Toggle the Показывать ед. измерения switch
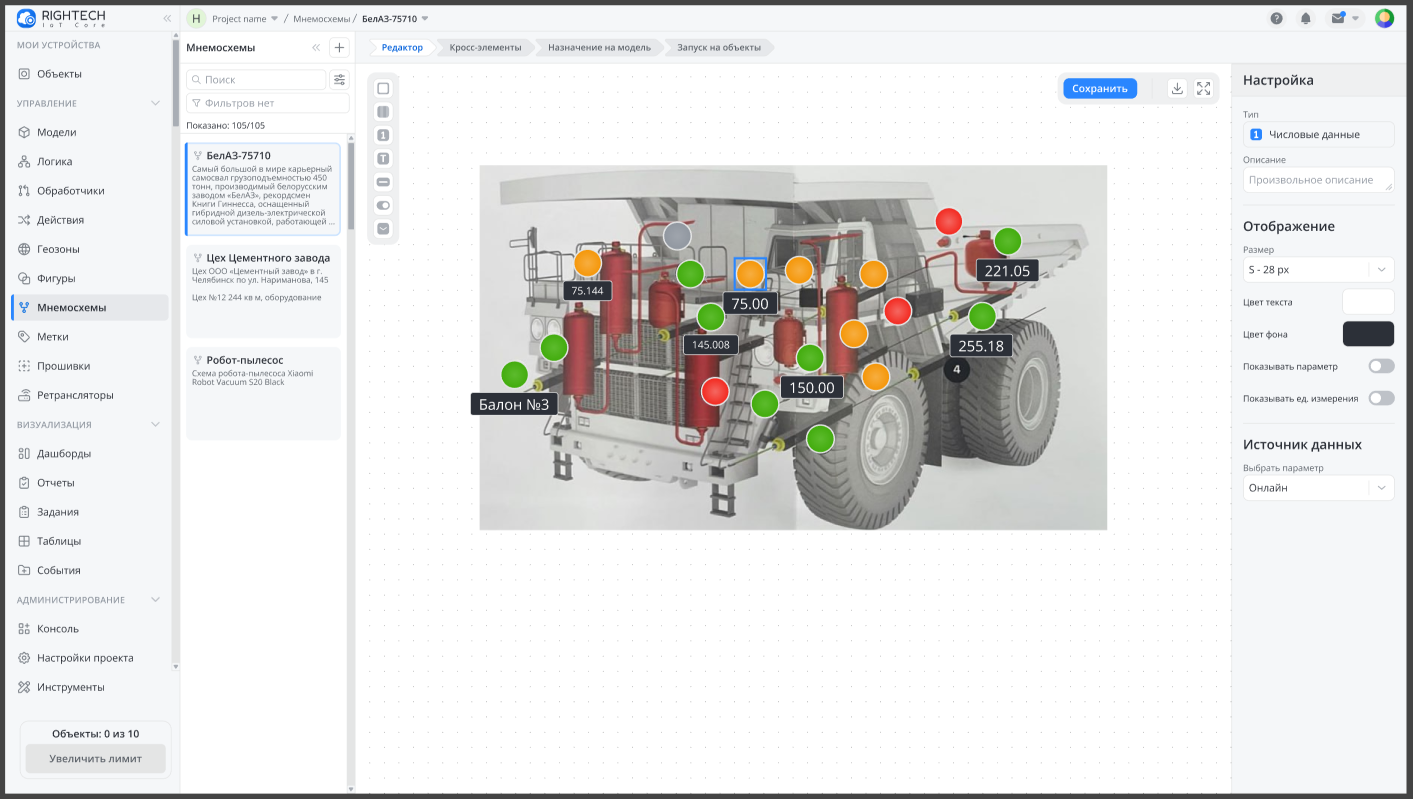Viewport: 1413px width, 799px height. click(1381, 398)
